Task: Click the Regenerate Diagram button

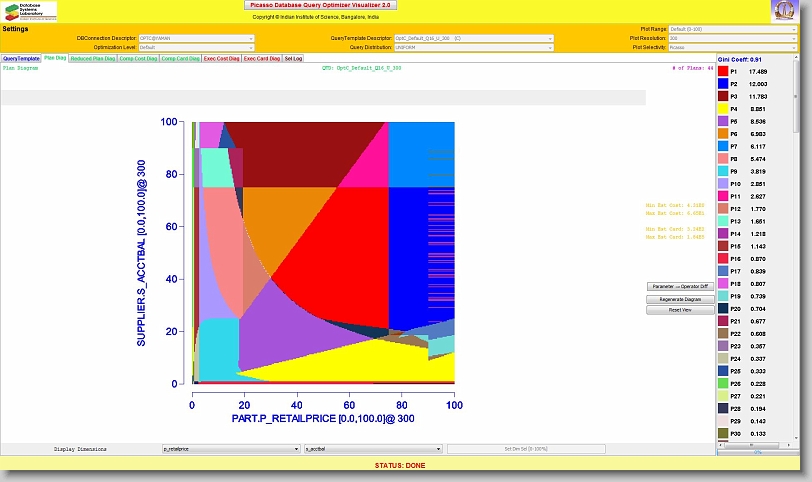Action: point(679,299)
